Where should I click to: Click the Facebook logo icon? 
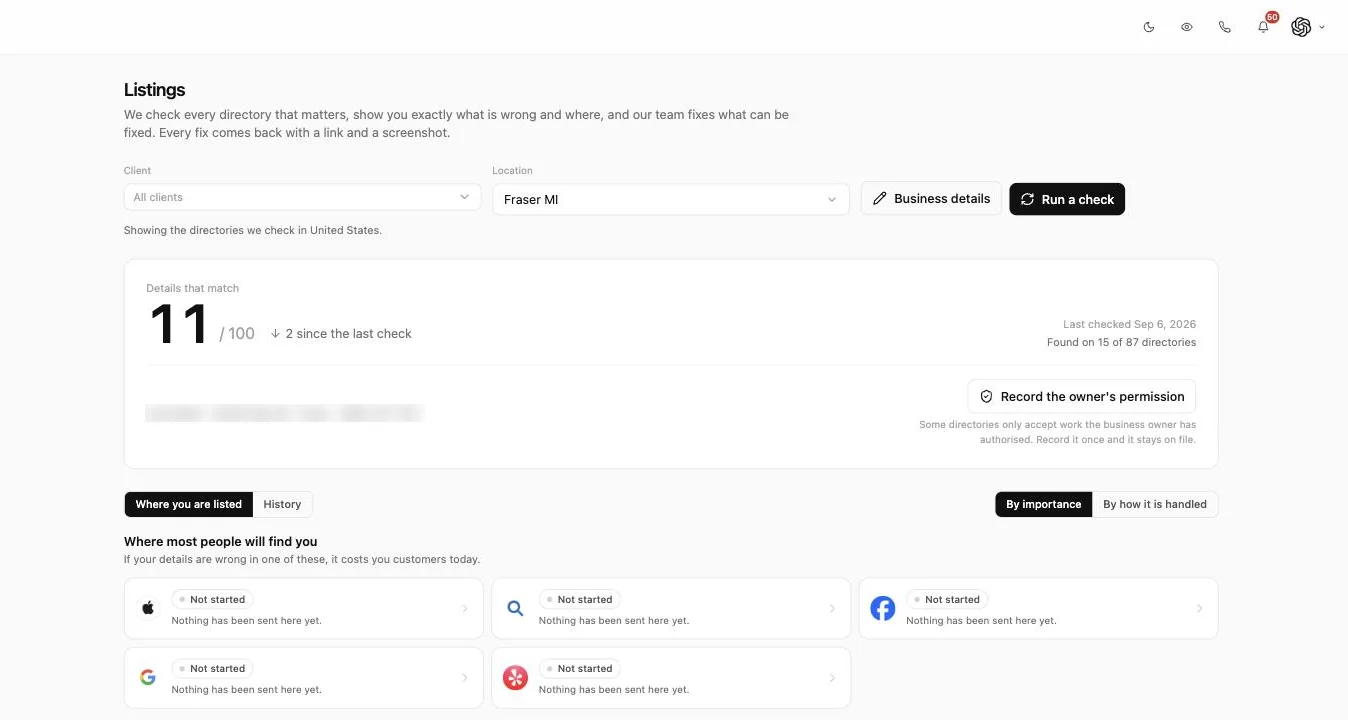click(x=883, y=608)
